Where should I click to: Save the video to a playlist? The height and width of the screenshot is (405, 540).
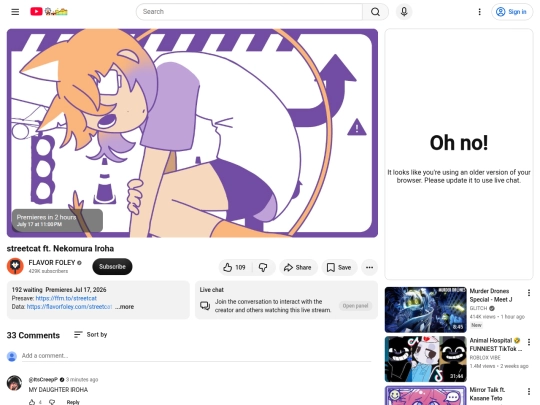coord(339,267)
